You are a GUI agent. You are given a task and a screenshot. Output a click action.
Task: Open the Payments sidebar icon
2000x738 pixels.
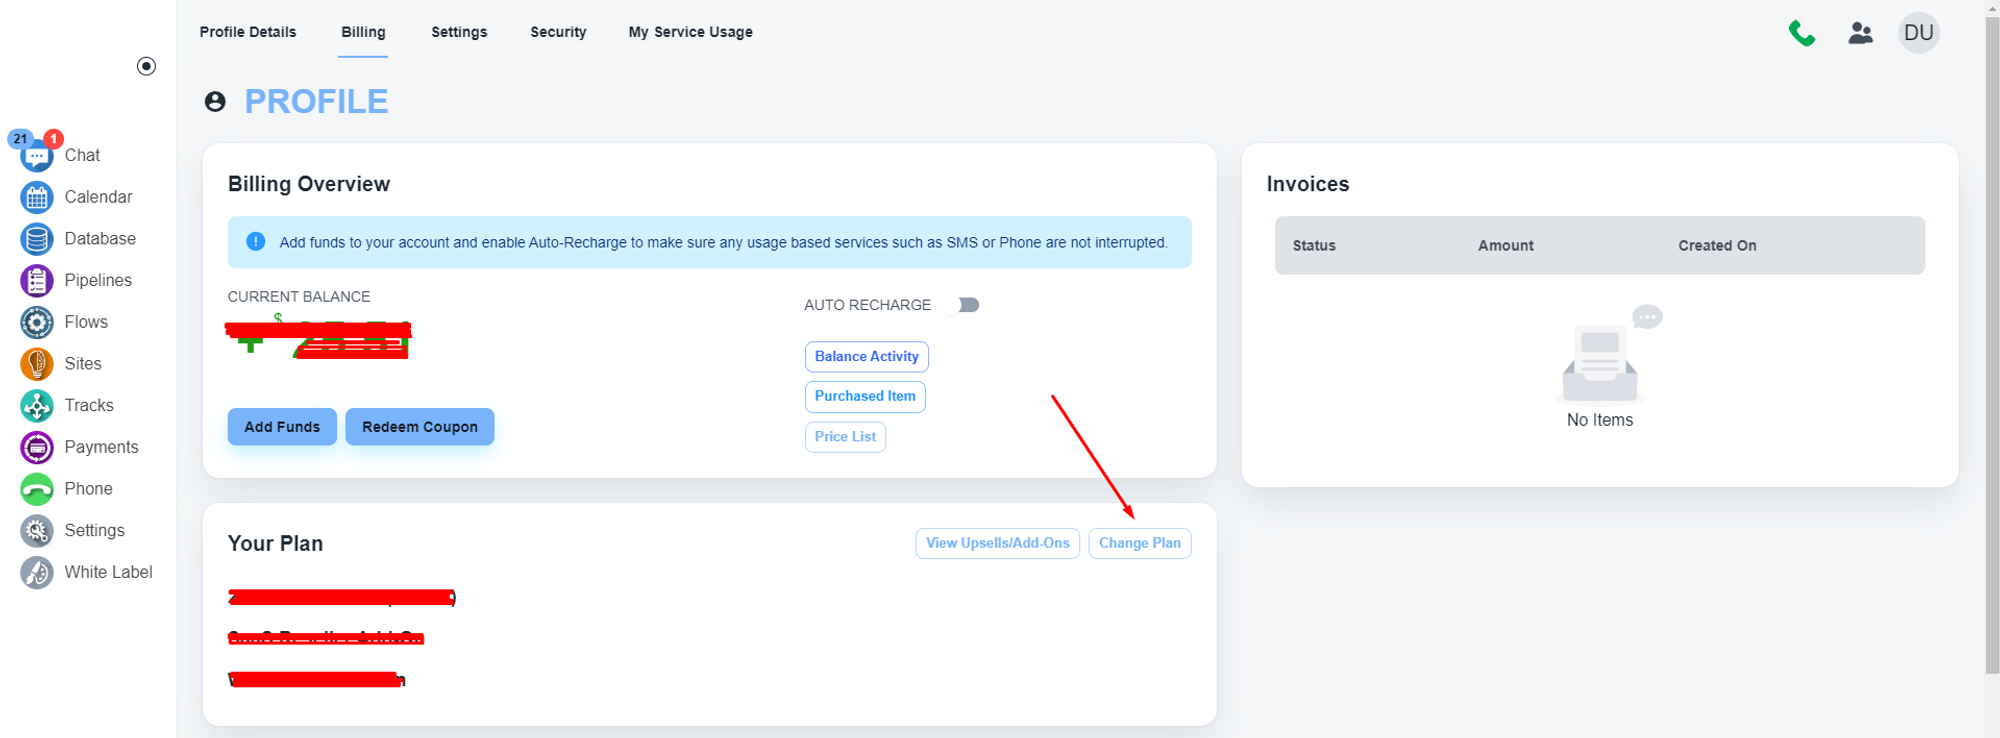tap(37, 448)
